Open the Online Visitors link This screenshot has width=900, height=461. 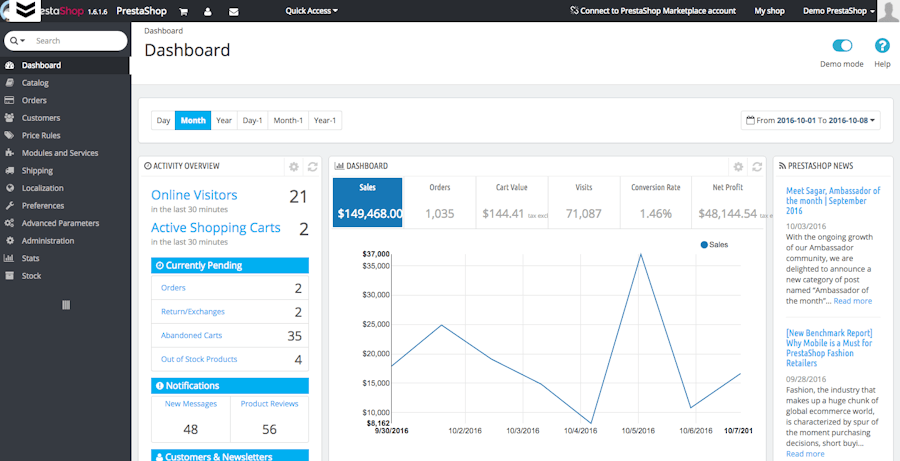tap(194, 195)
